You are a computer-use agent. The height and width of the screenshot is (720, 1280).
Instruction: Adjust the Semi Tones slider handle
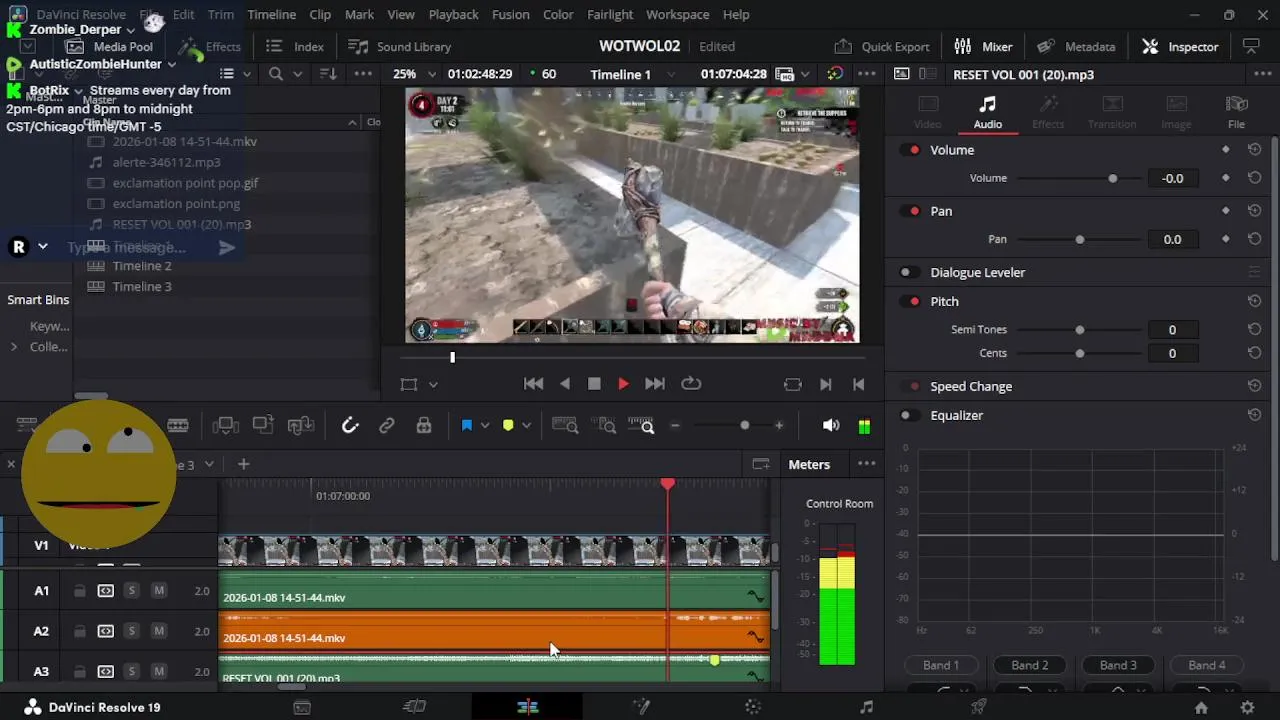pyautogui.click(x=1079, y=329)
